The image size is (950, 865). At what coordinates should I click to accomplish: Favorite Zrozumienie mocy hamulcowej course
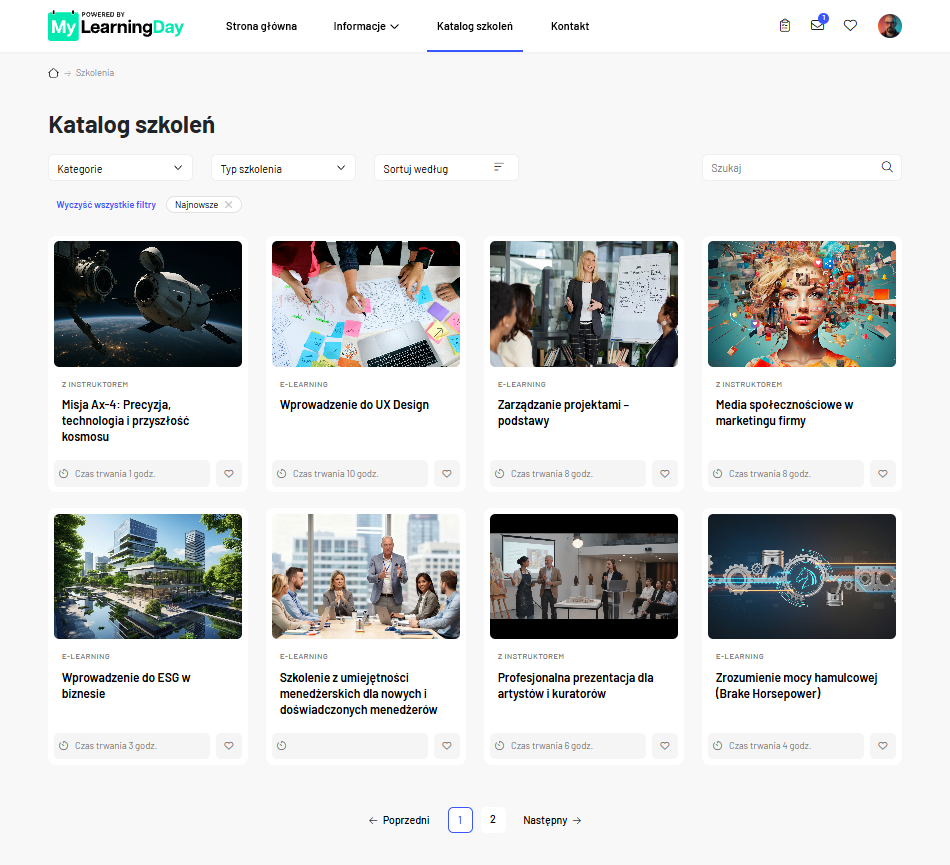(883, 746)
